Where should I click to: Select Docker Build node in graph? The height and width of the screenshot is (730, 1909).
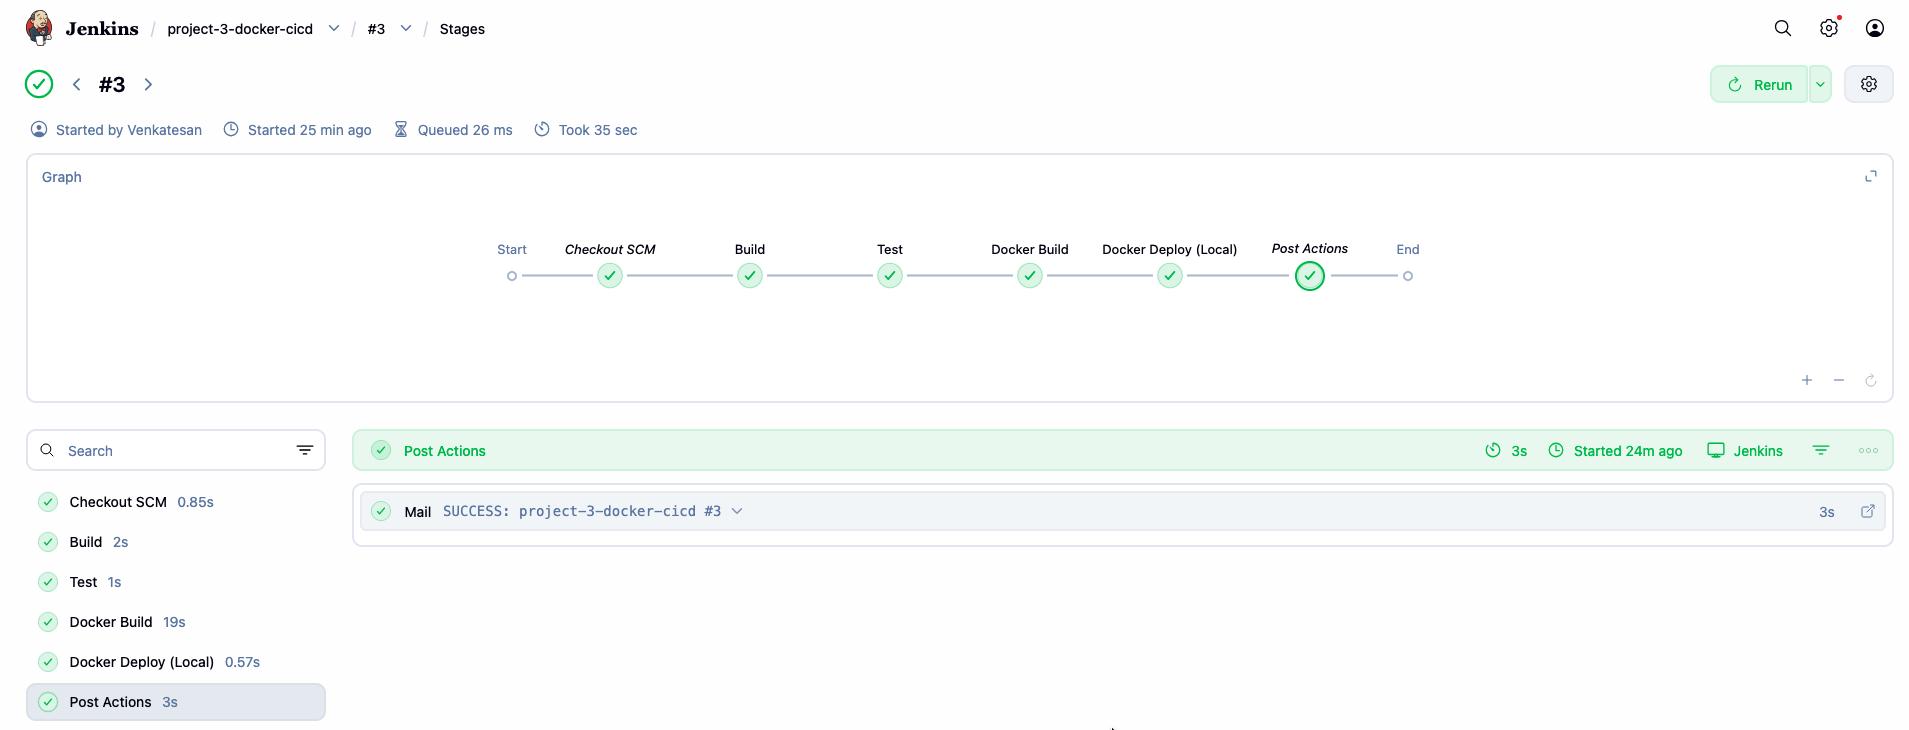(1030, 276)
